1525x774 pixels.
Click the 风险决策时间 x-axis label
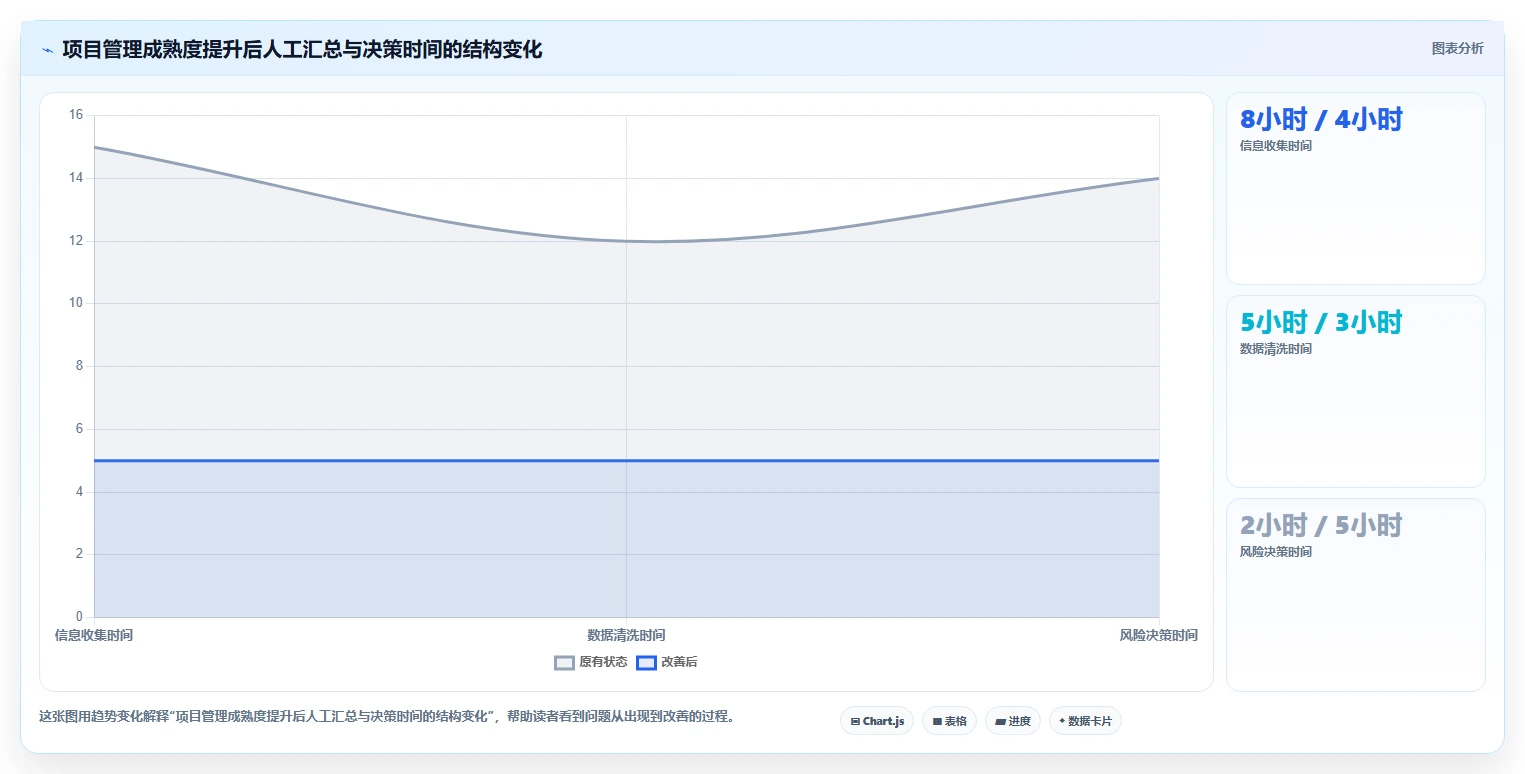[1159, 635]
